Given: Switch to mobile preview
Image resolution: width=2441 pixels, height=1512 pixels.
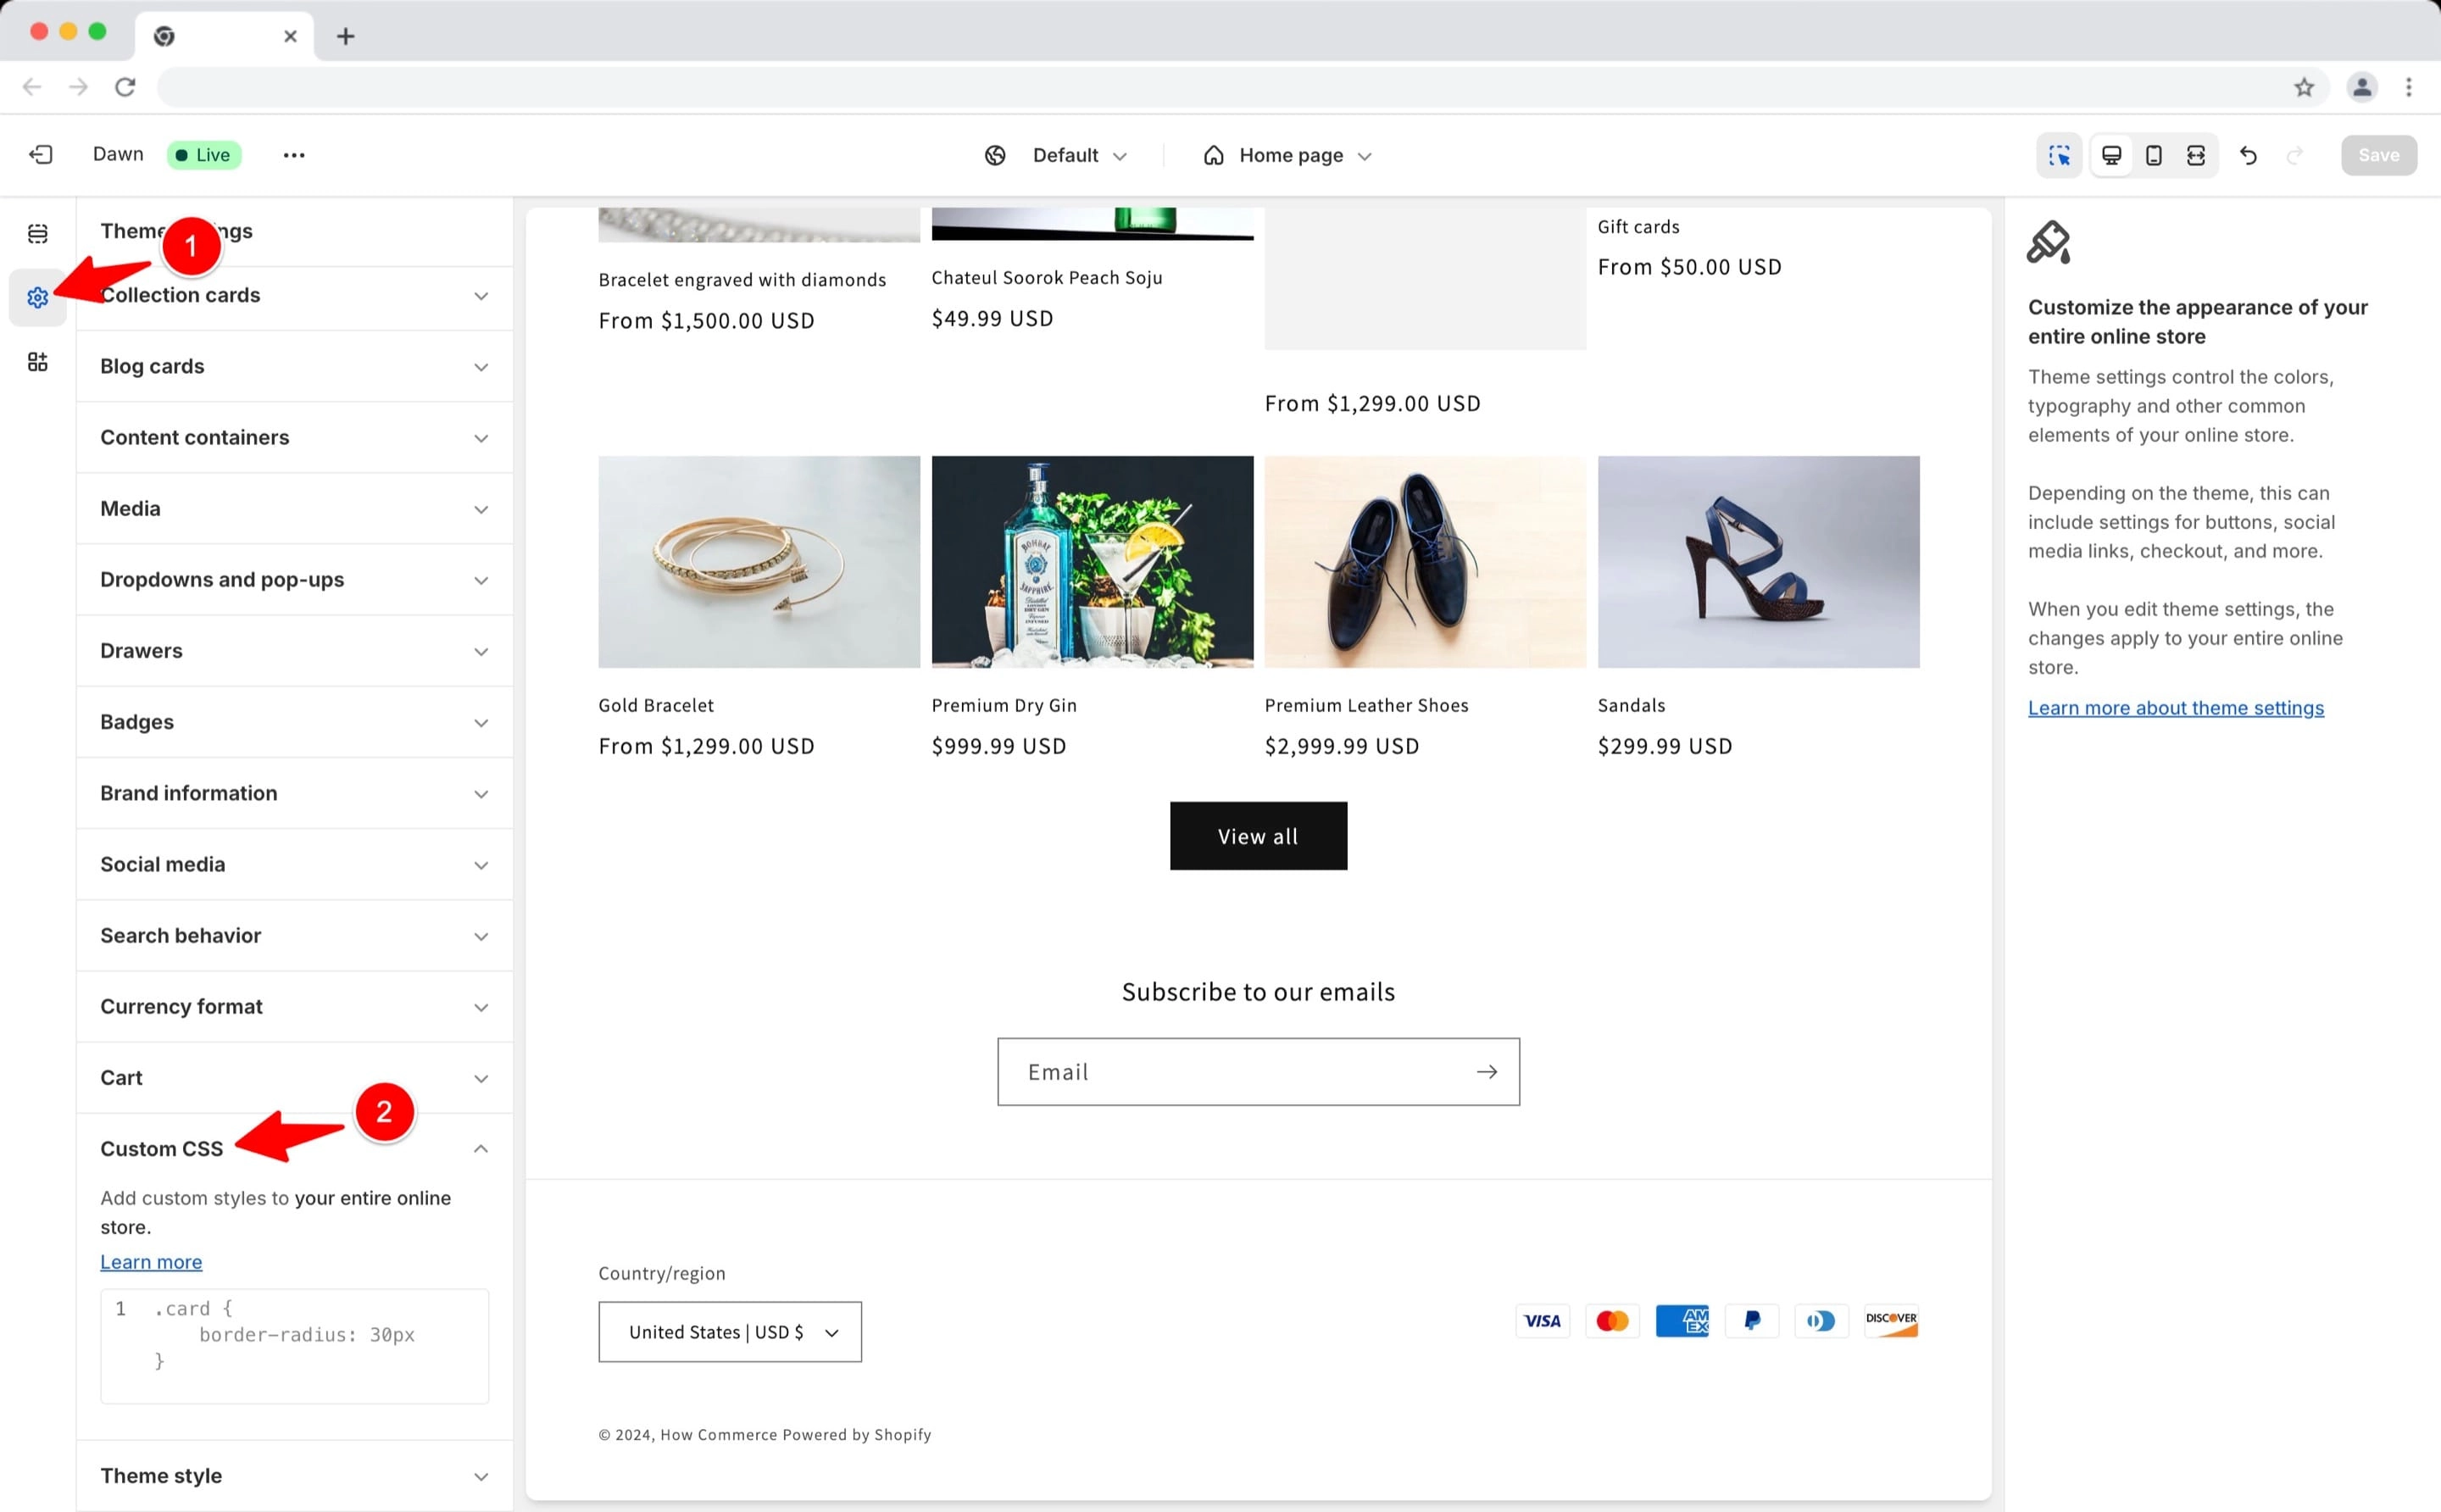Looking at the screenshot, I should pyautogui.click(x=2153, y=155).
